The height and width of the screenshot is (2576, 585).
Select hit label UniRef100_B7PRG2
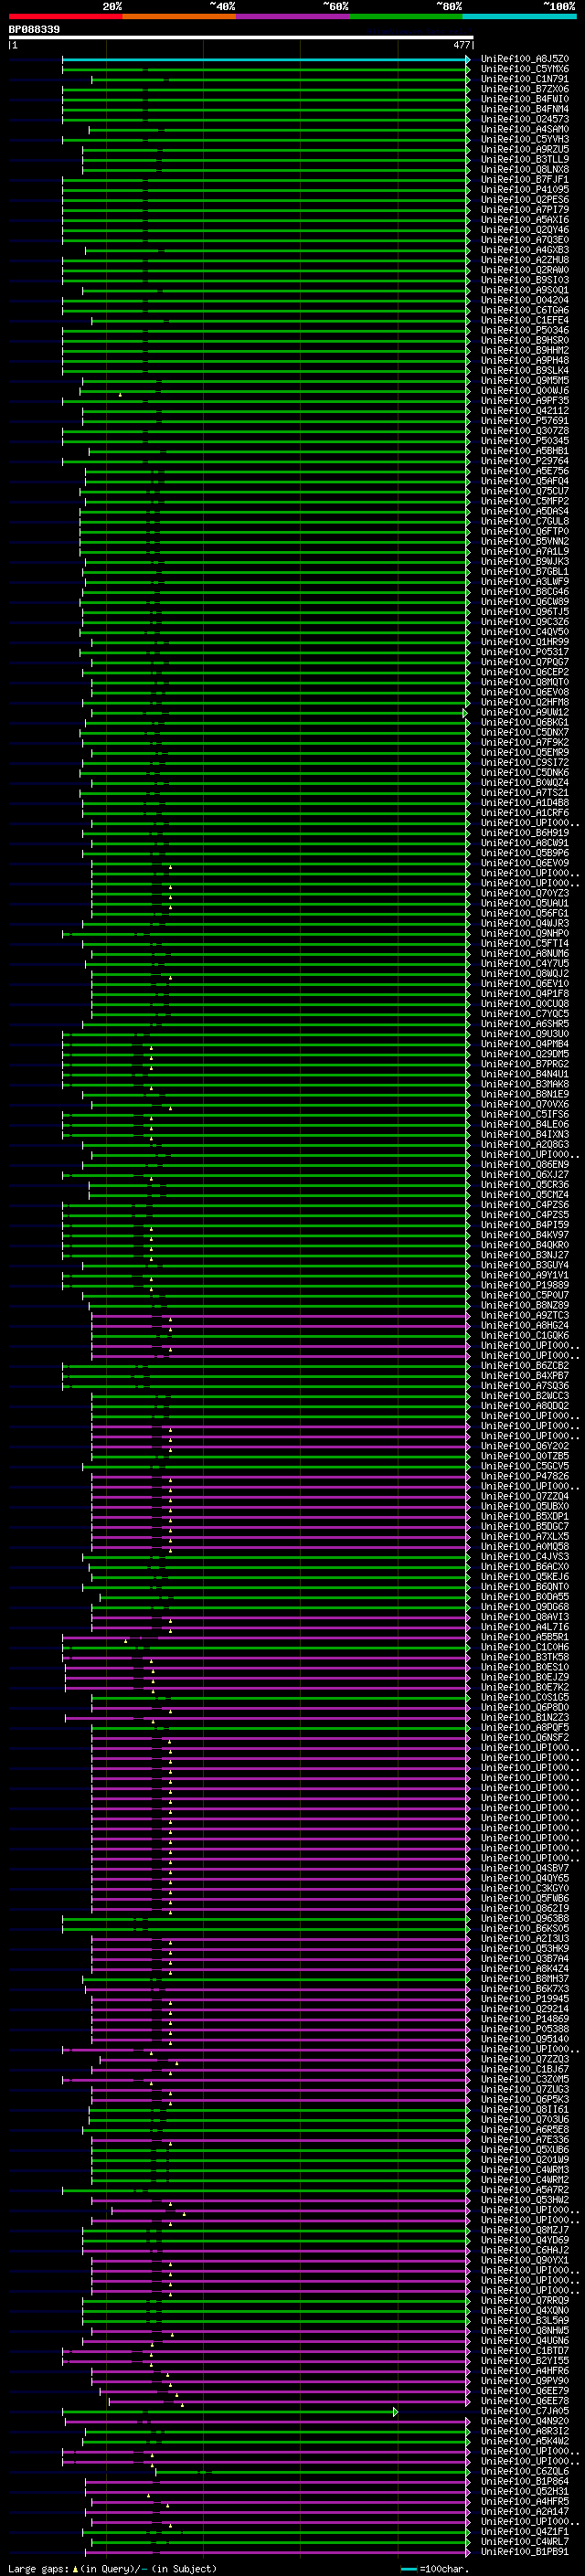(x=525, y=1063)
